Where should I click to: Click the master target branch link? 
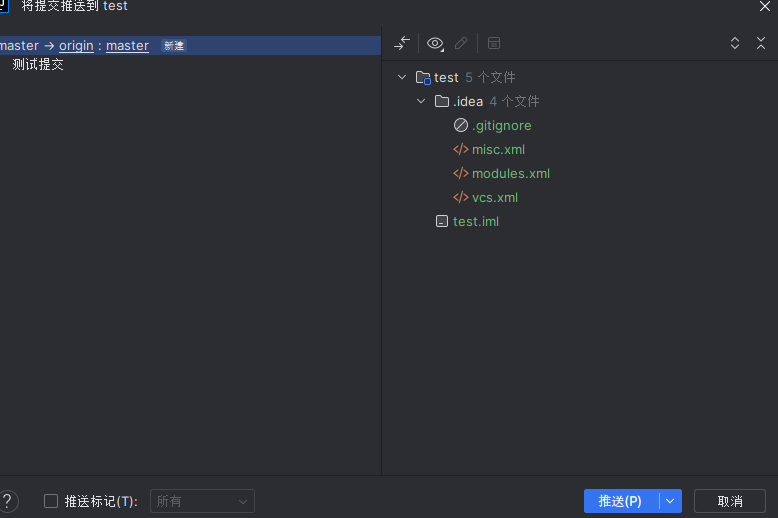(x=128, y=46)
